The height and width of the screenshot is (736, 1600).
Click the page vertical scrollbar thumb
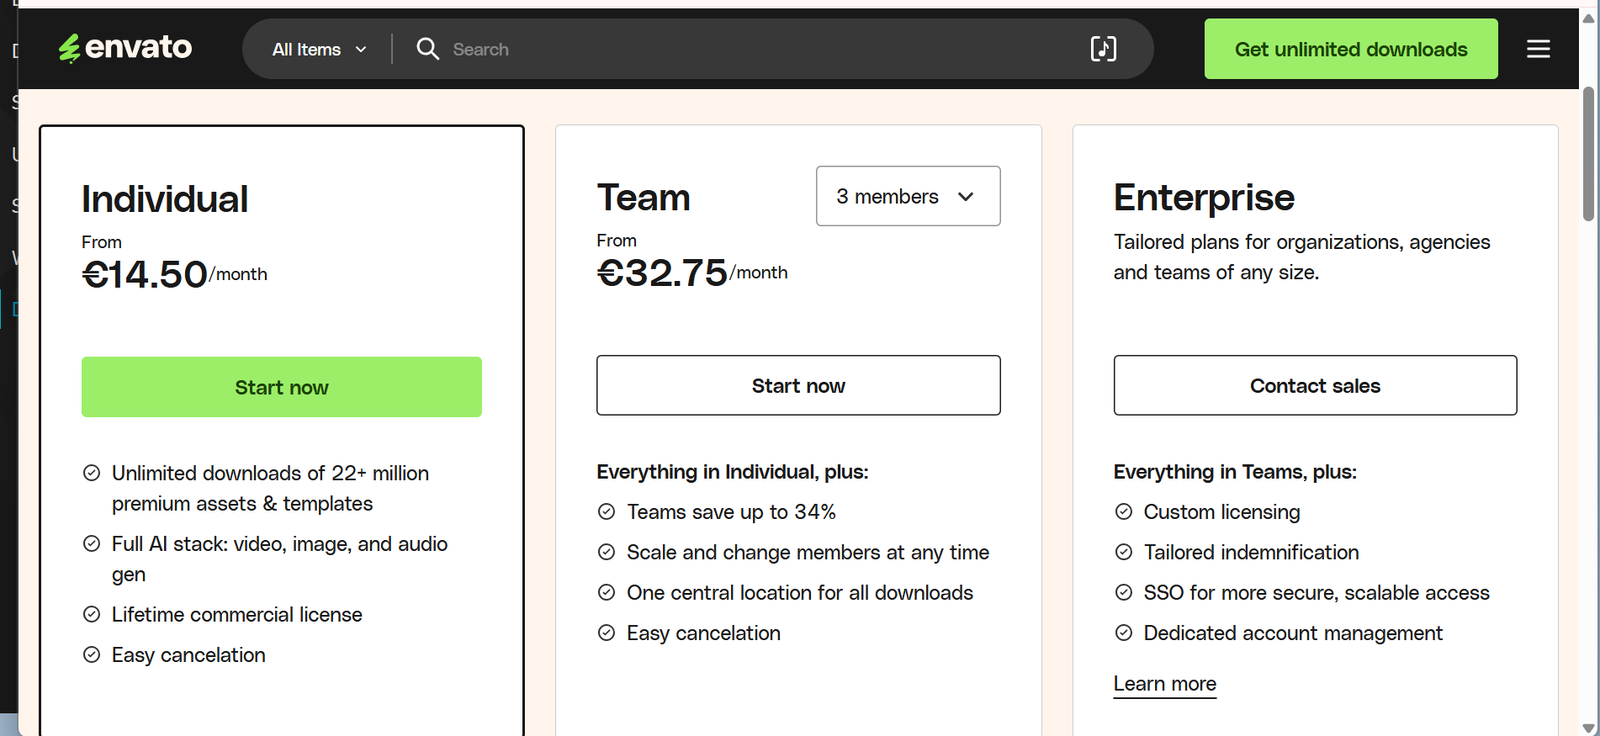coord(1588,153)
